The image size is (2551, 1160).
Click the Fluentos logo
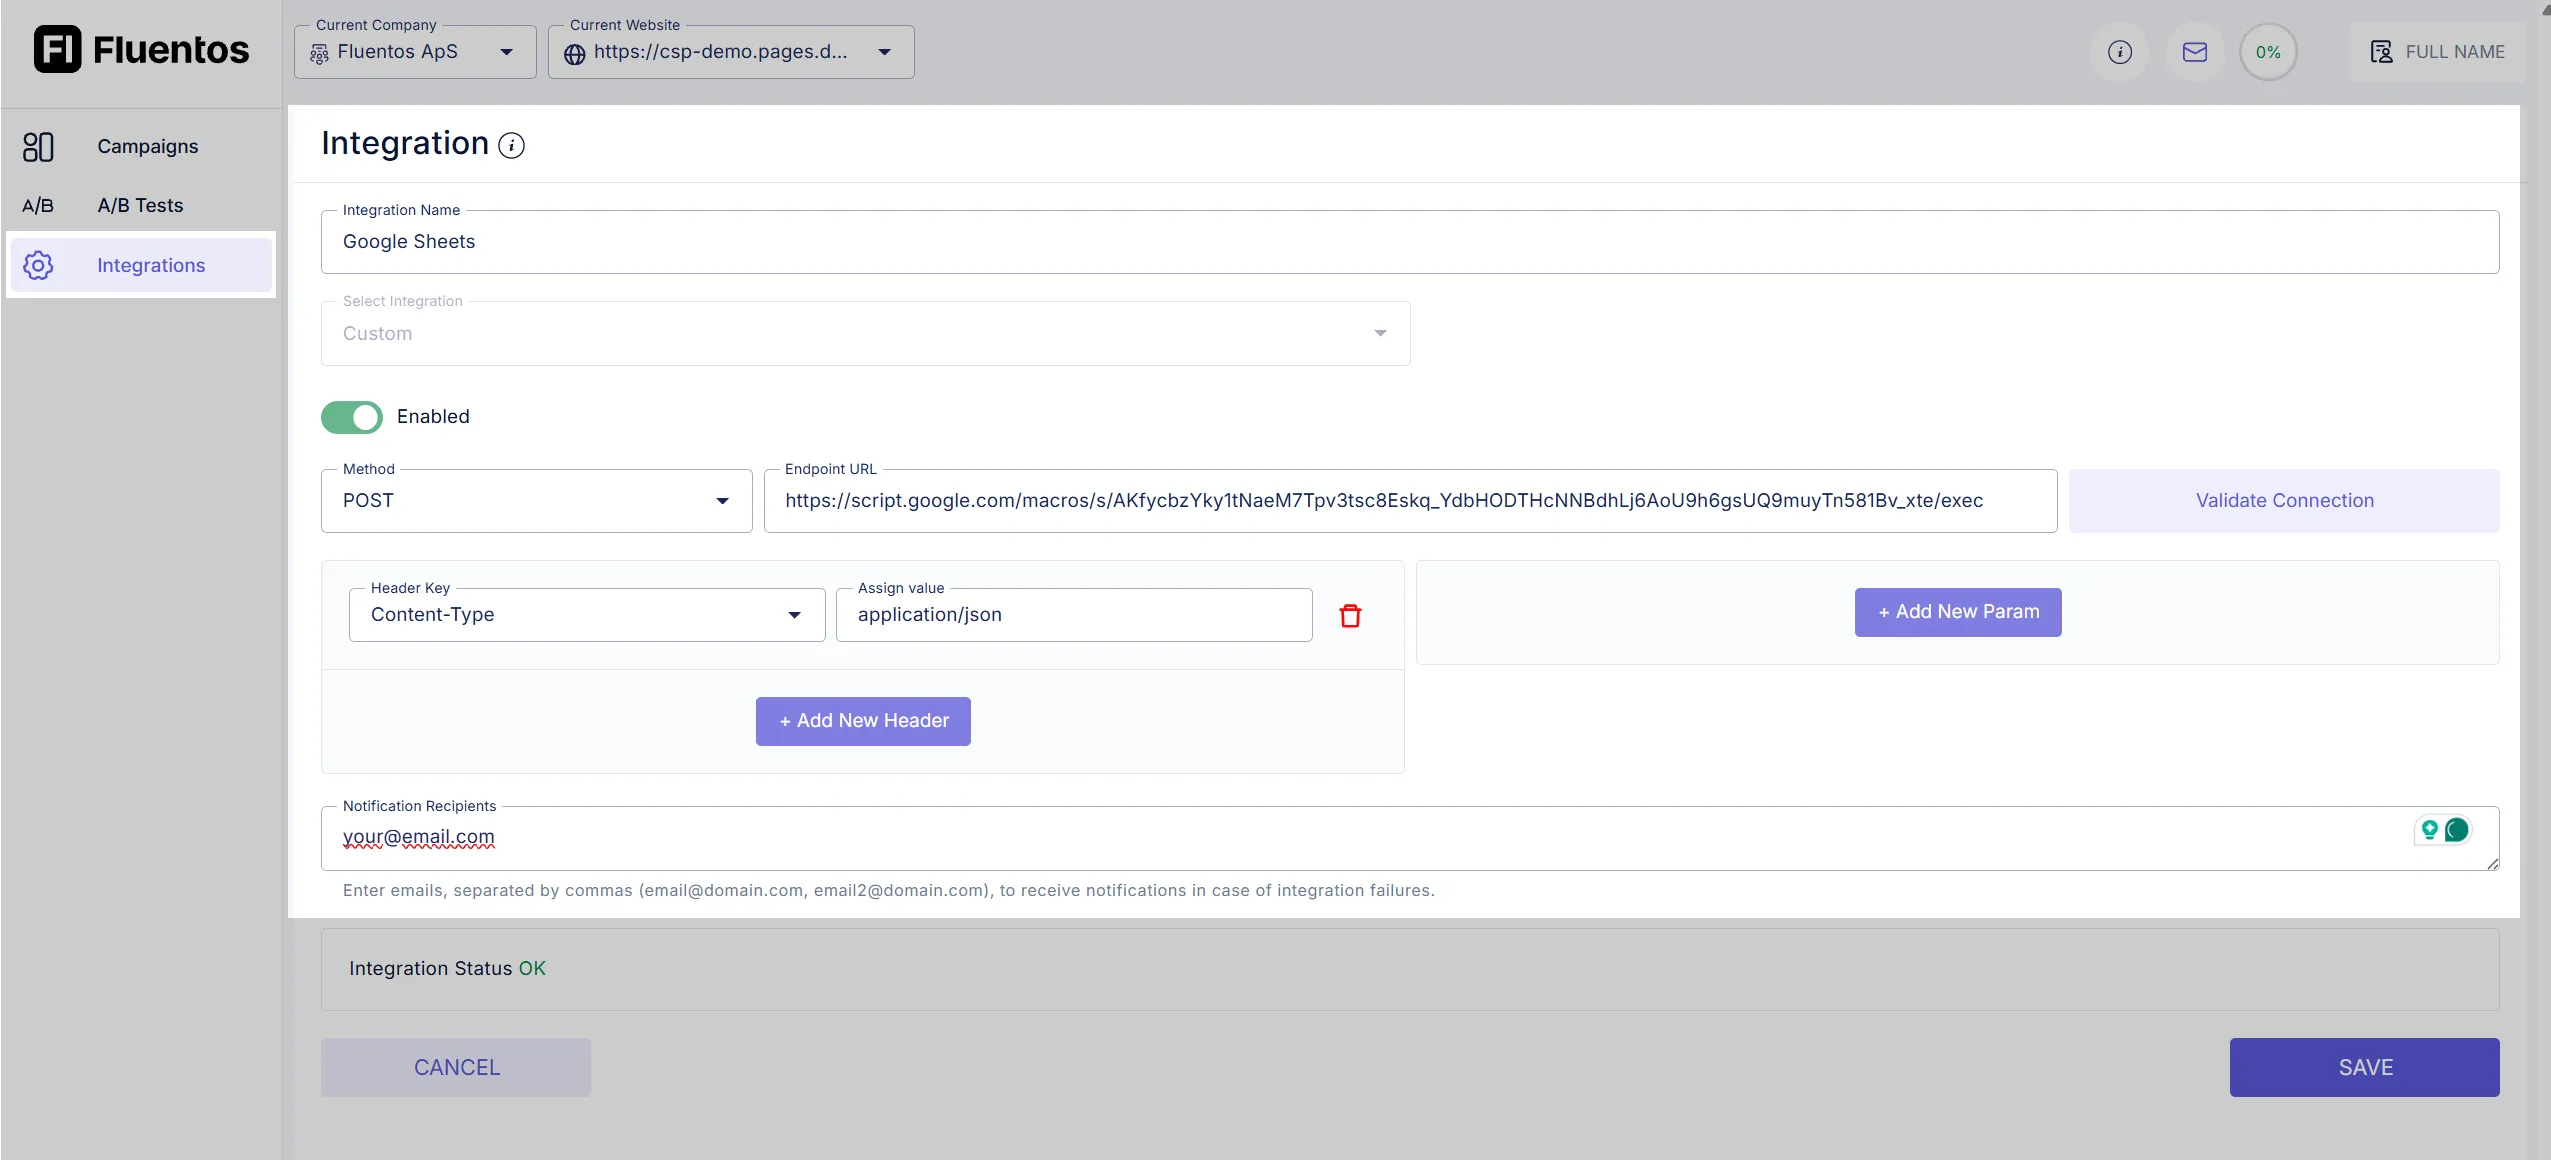click(141, 49)
